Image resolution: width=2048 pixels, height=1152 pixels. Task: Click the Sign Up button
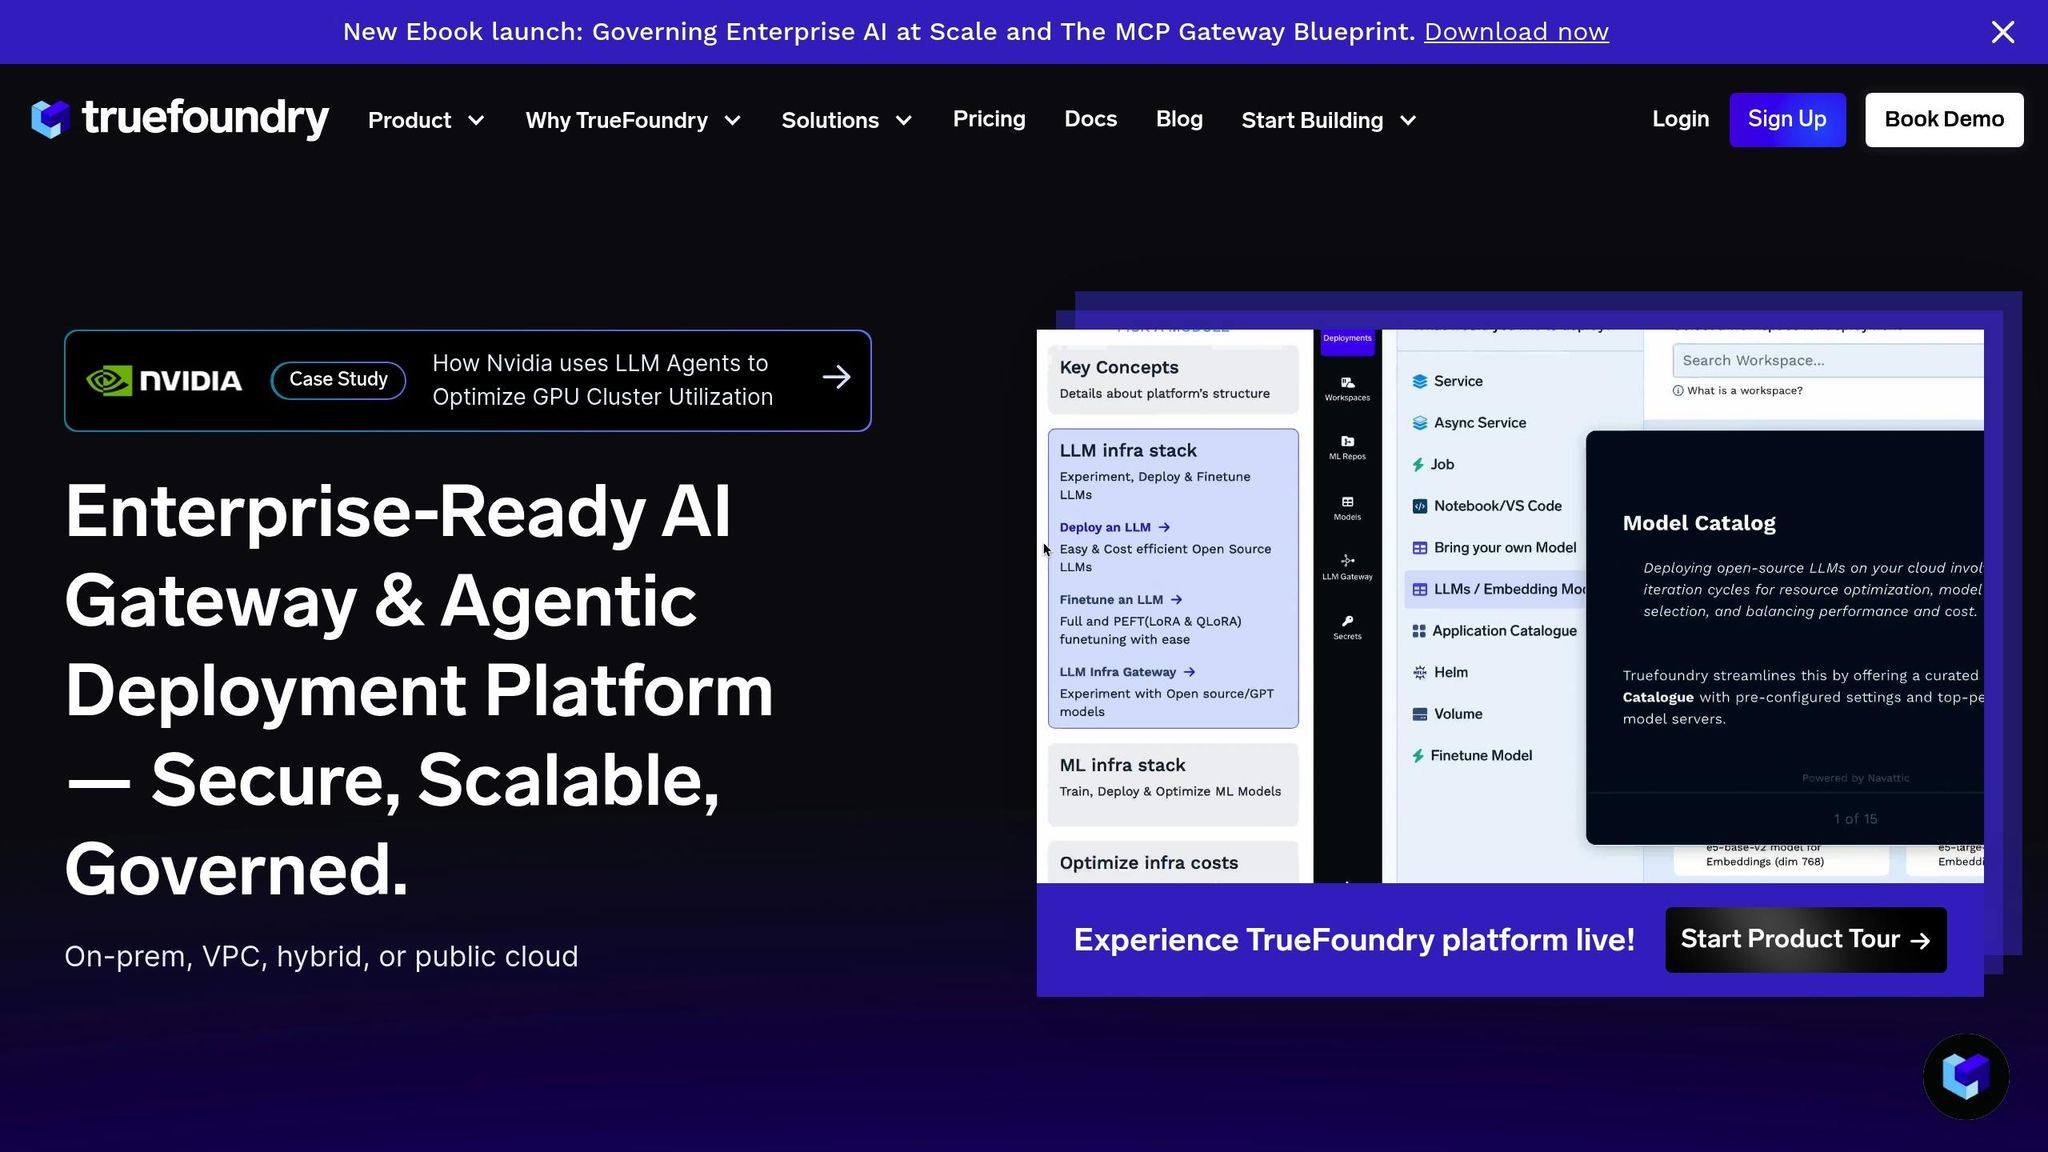pyautogui.click(x=1786, y=119)
